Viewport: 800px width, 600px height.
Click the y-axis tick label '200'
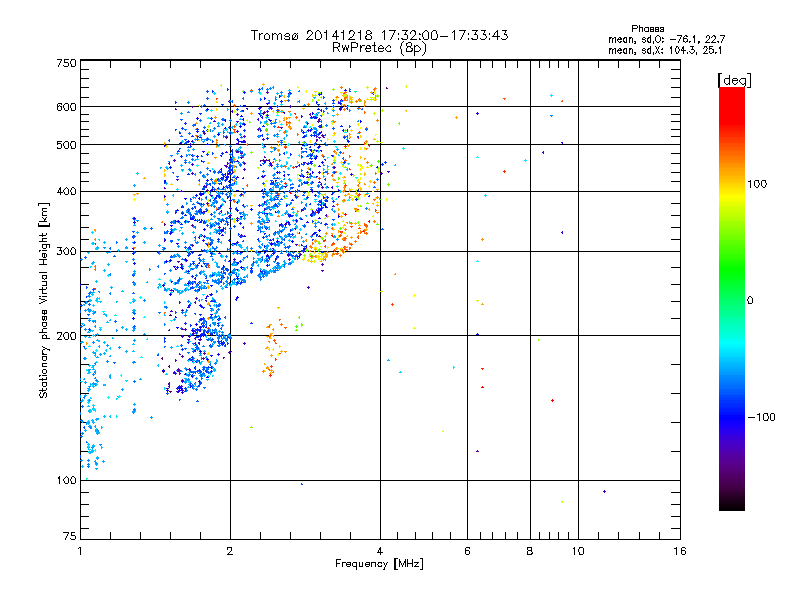pyautogui.click(x=66, y=336)
